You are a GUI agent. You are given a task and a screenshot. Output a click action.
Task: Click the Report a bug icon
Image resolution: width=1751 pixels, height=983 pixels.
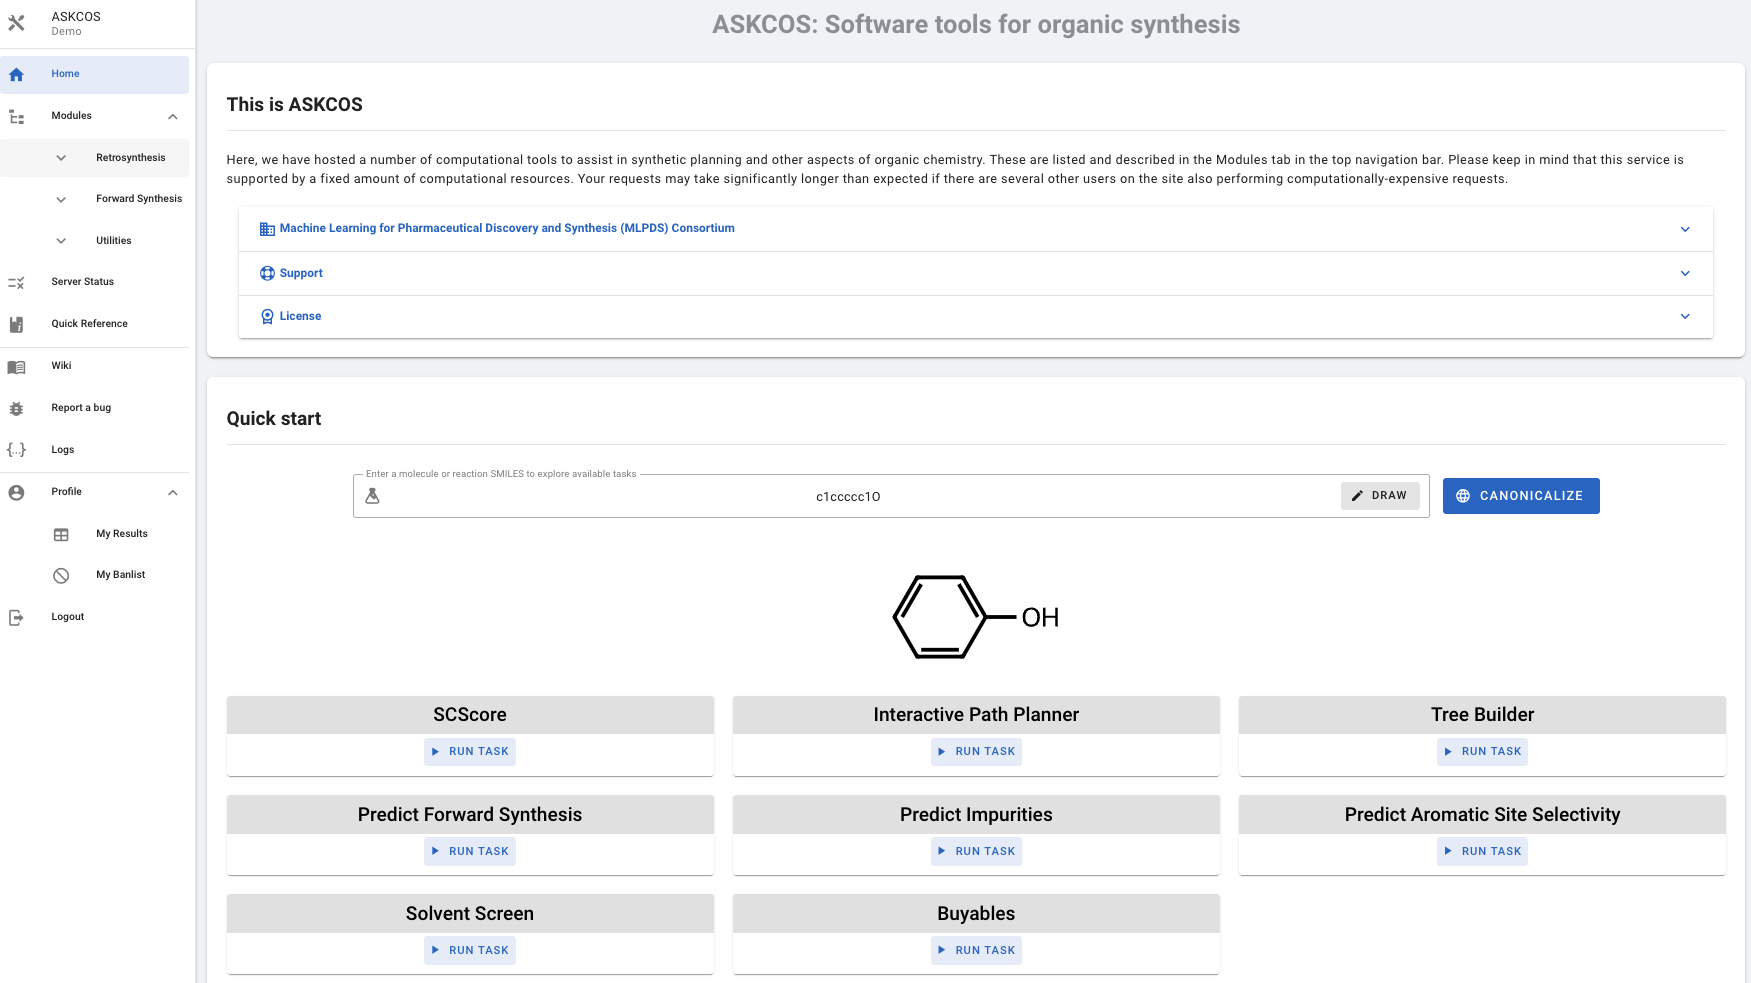pos(16,409)
